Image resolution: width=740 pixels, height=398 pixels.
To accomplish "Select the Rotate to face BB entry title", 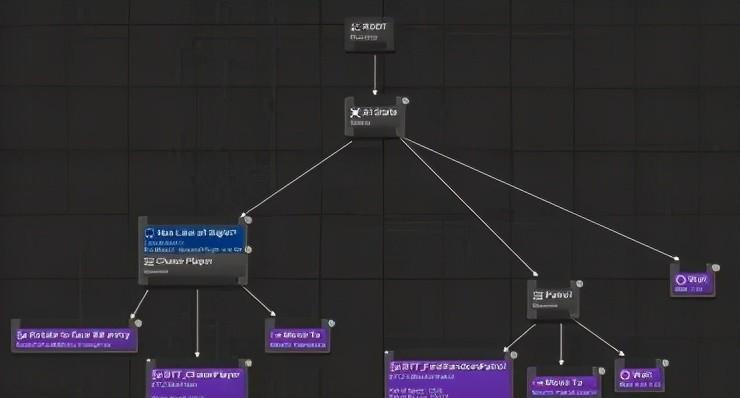I will (x=79, y=335).
